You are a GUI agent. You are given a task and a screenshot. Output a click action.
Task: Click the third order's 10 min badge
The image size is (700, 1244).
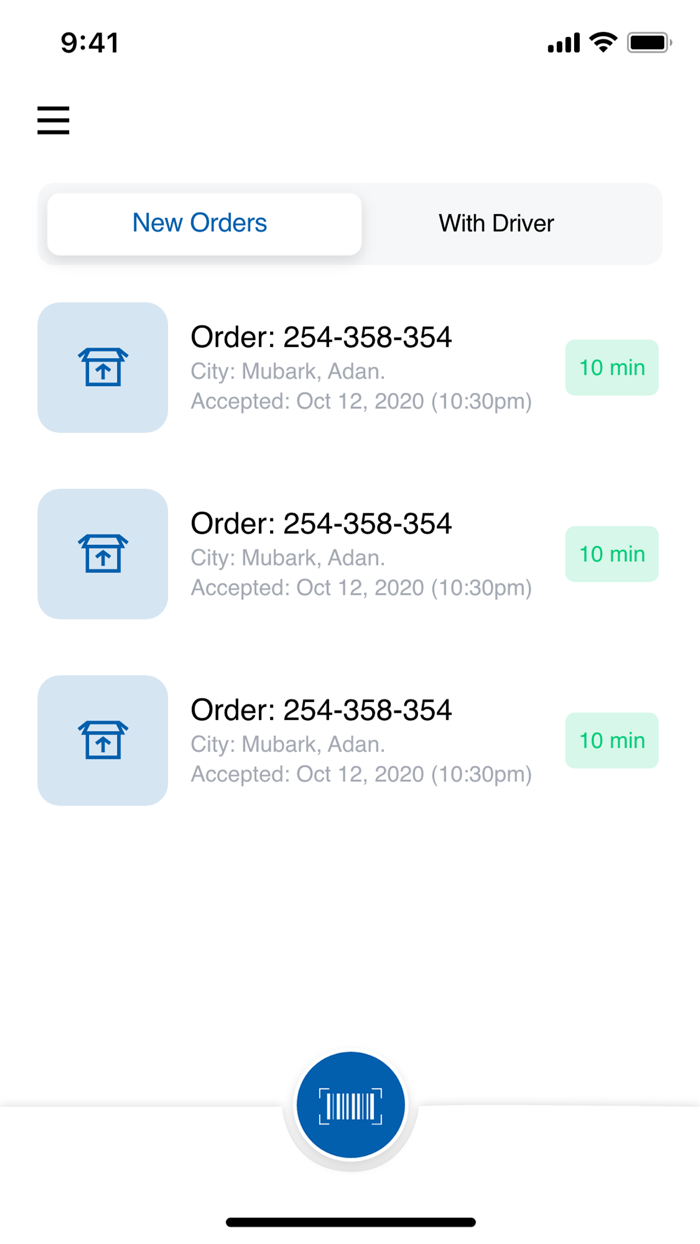click(612, 740)
